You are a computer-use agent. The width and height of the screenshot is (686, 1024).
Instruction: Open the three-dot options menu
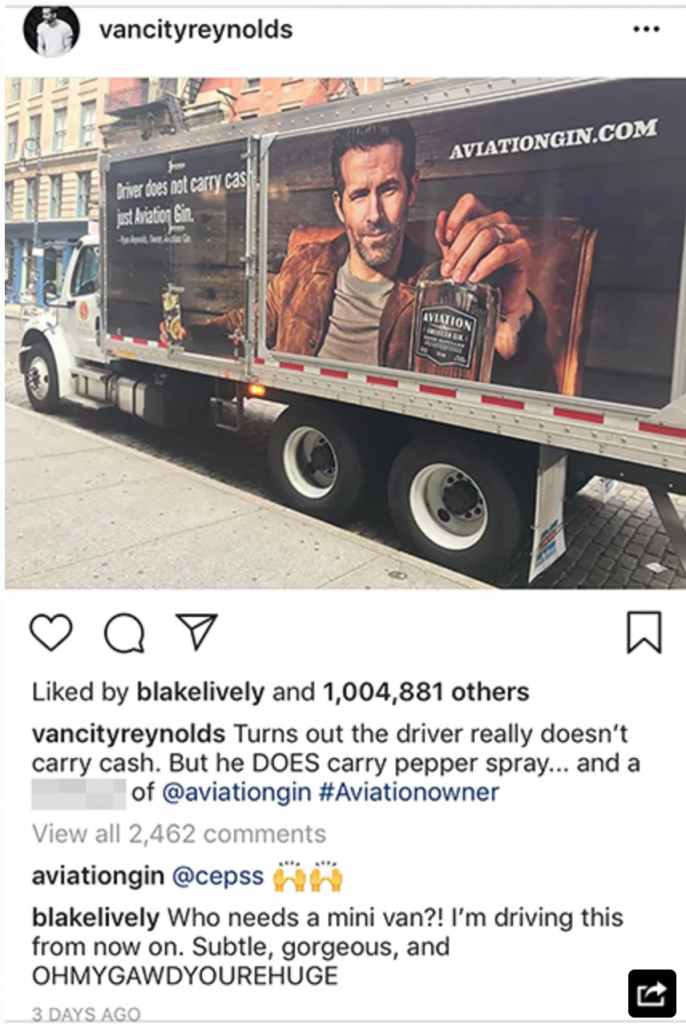click(647, 29)
